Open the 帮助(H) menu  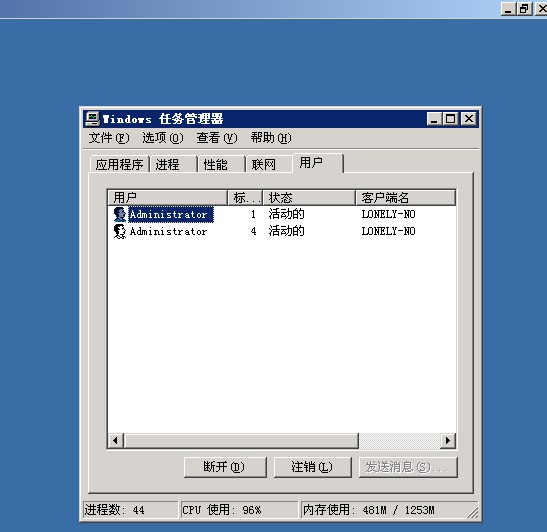[271, 138]
